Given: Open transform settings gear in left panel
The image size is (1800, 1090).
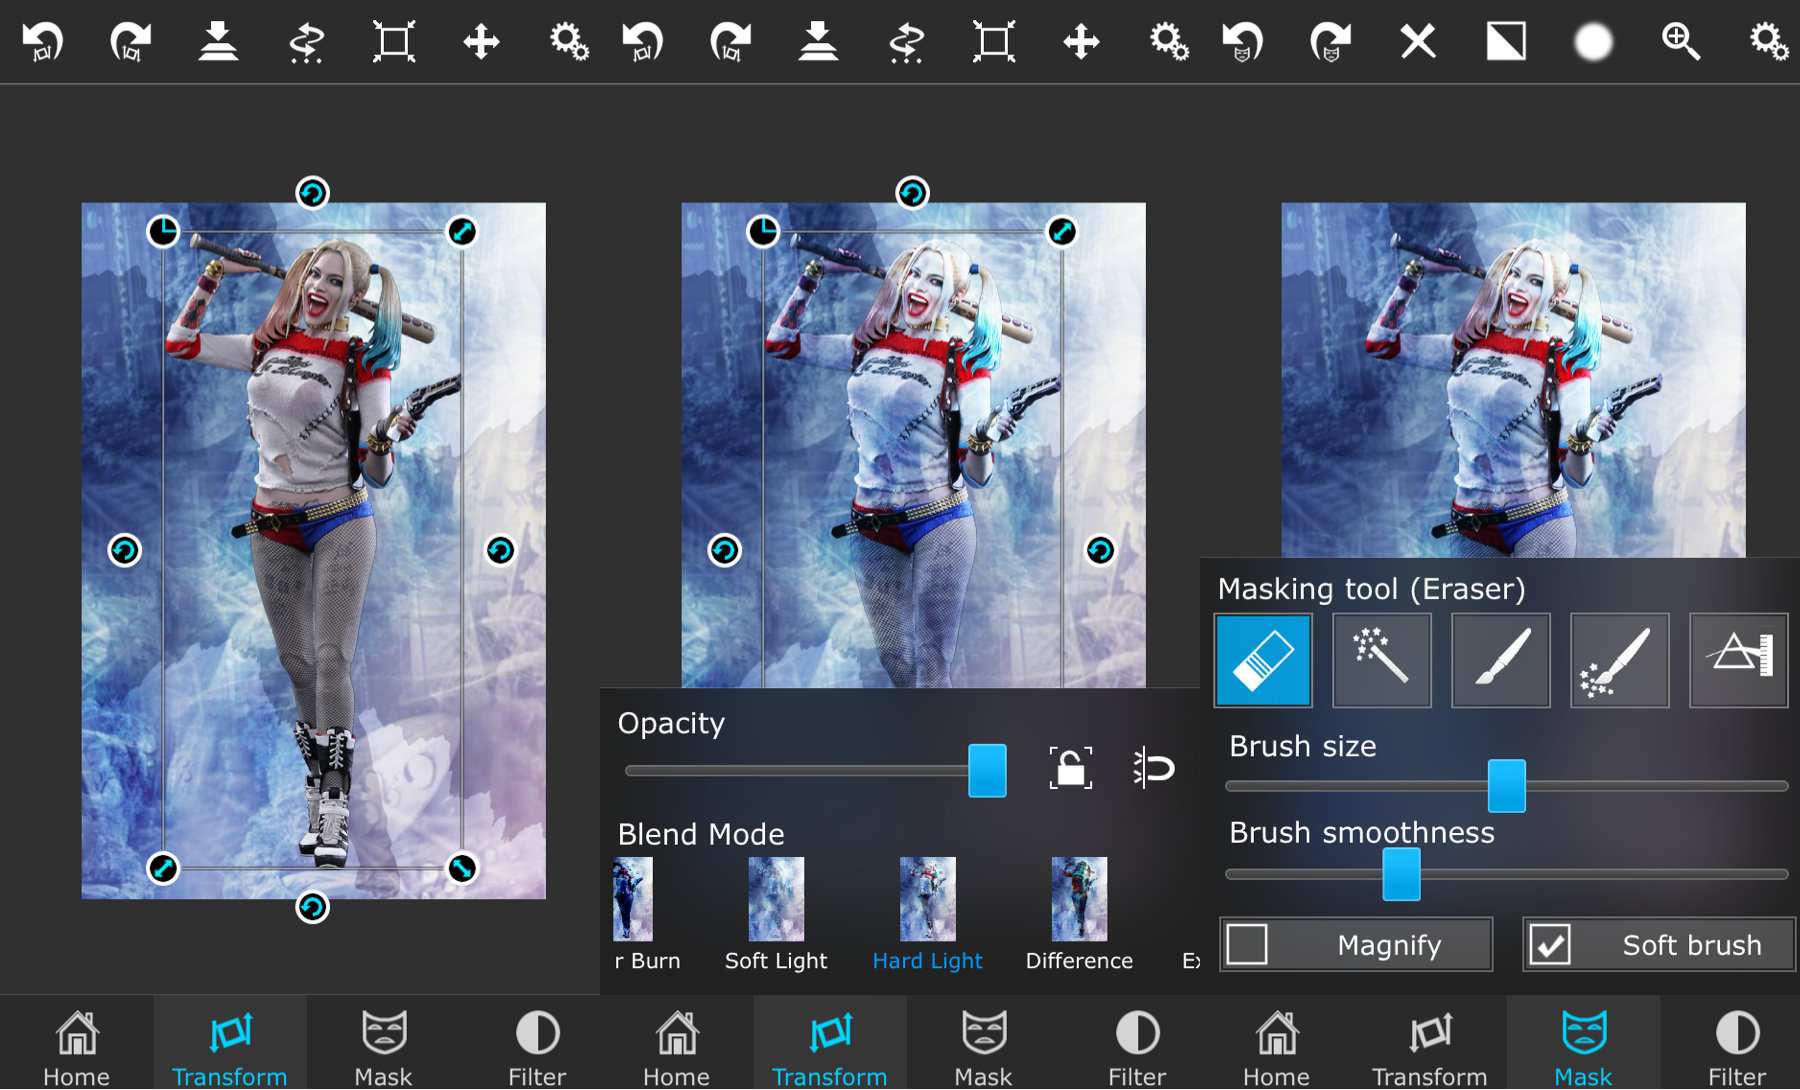Looking at the screenshot, I should 569,42.
